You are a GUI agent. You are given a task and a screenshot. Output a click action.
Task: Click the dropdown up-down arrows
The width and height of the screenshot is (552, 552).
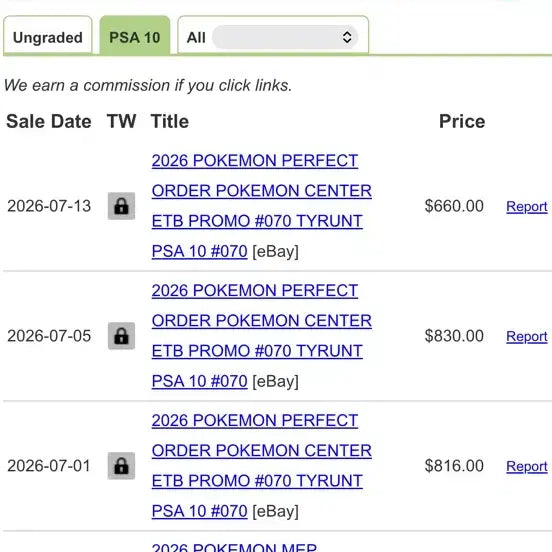(x=347, y=37)
